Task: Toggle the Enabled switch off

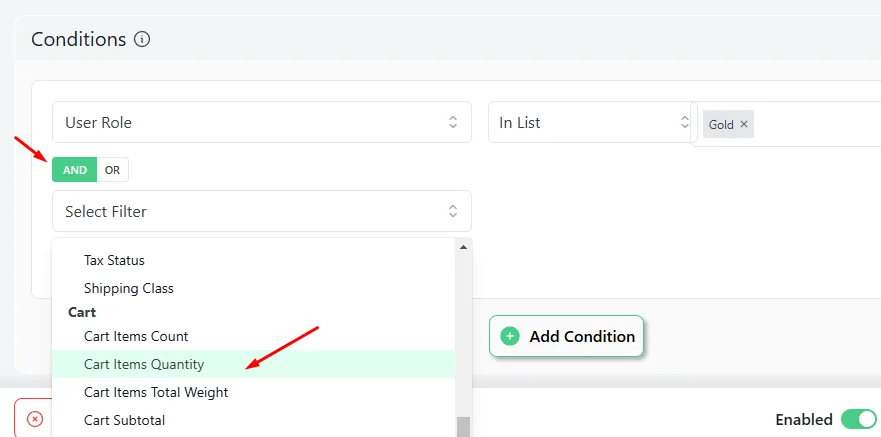Action: click(x=859, y=419)
